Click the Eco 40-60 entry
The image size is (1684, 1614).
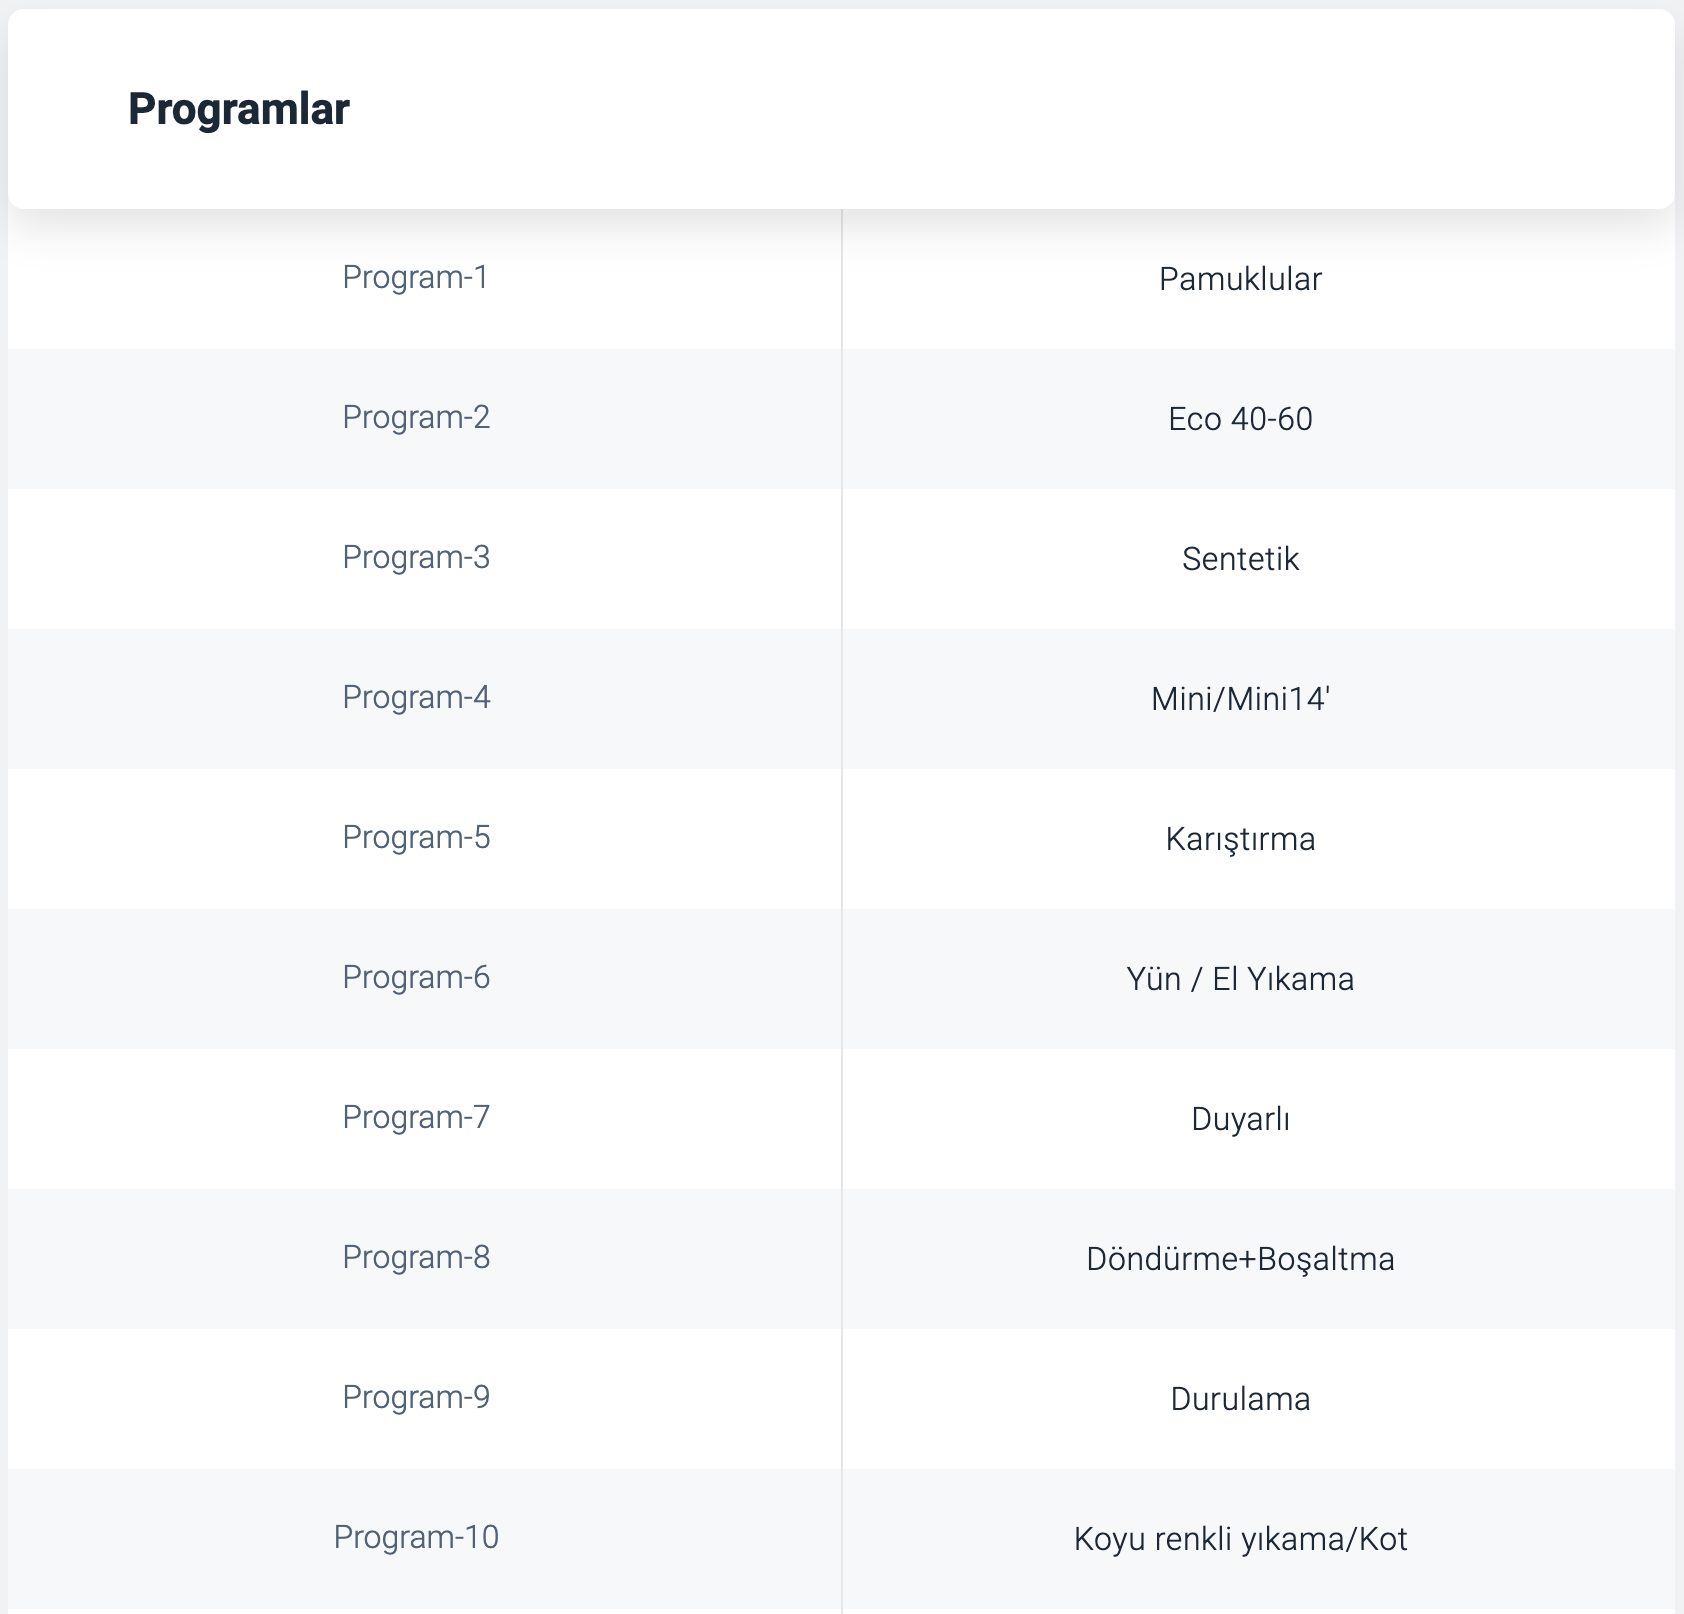click(x=1240, y=419)
